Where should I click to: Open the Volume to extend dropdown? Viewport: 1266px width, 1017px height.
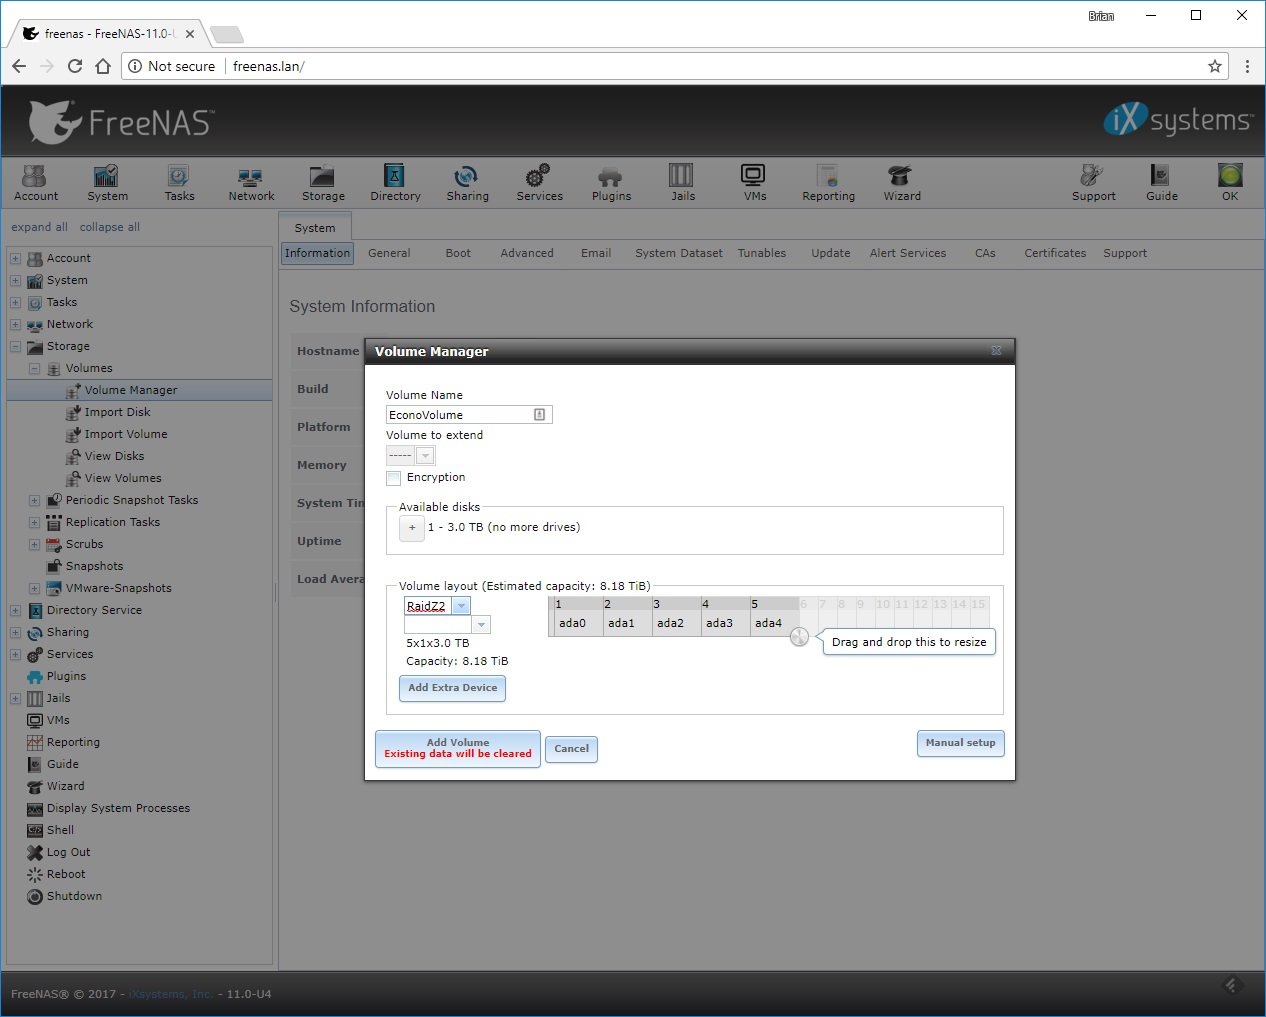[425, 456]
